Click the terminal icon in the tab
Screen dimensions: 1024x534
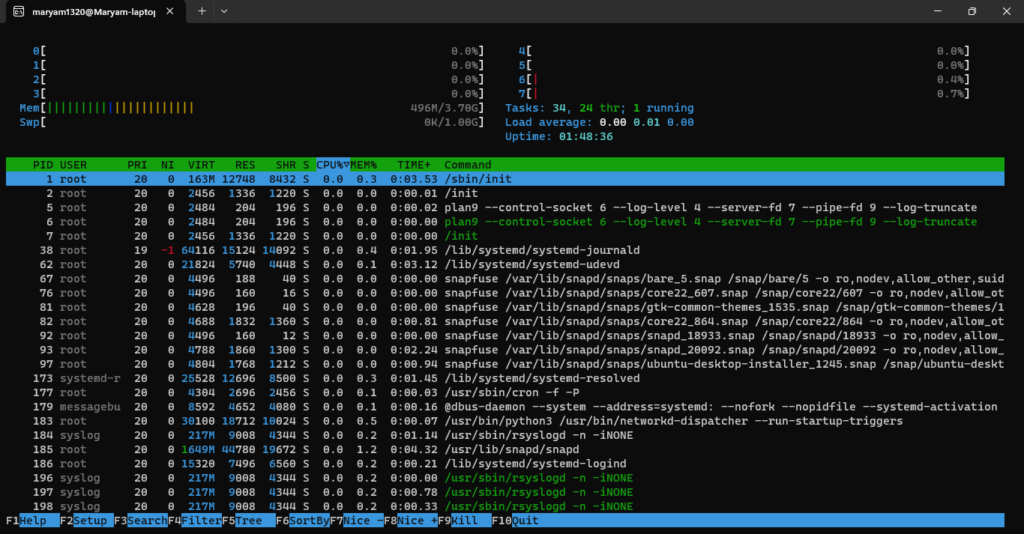[x=19, y=11]
